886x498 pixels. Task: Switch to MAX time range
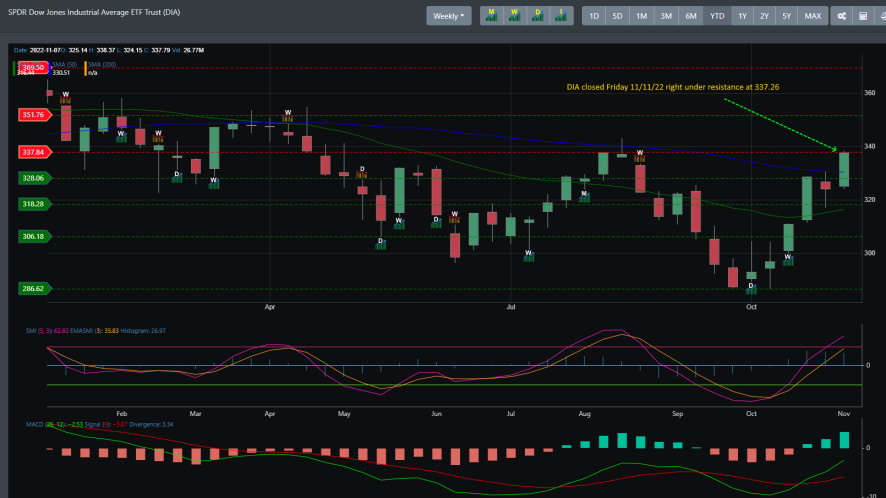pos(813,16)
